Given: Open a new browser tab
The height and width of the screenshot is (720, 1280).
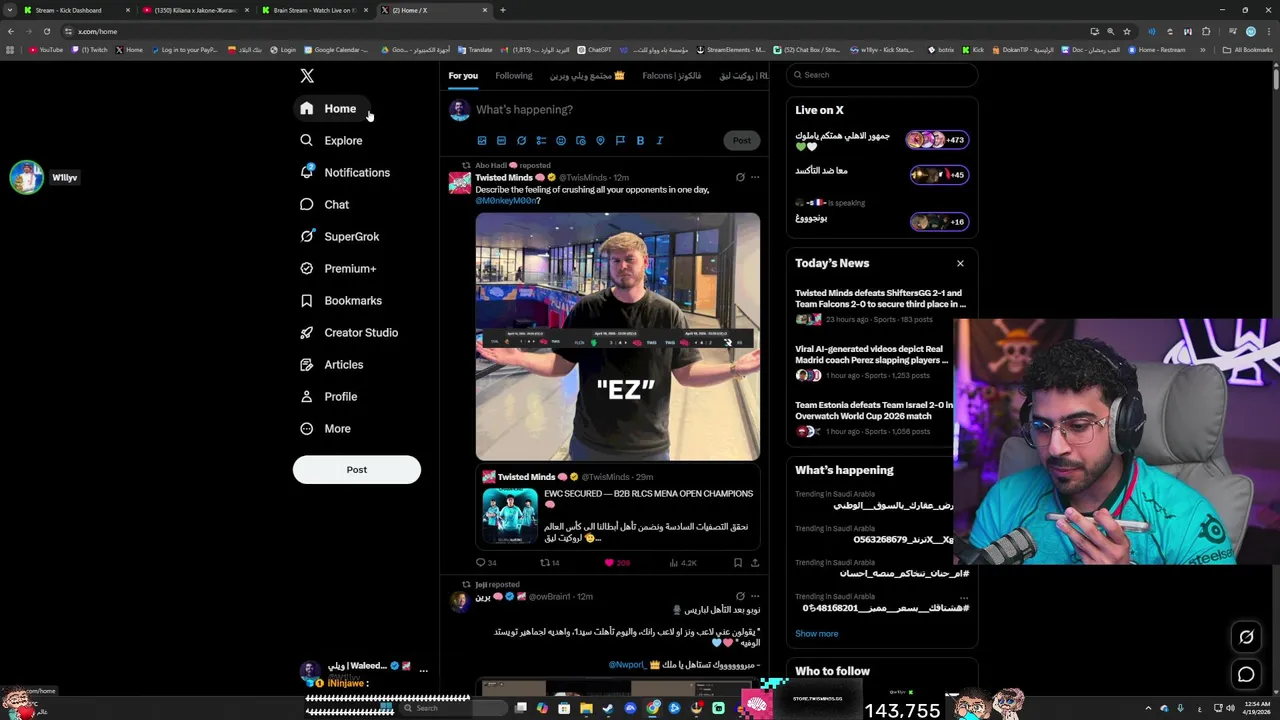Looking at the screenshot, I should point(502,10).
